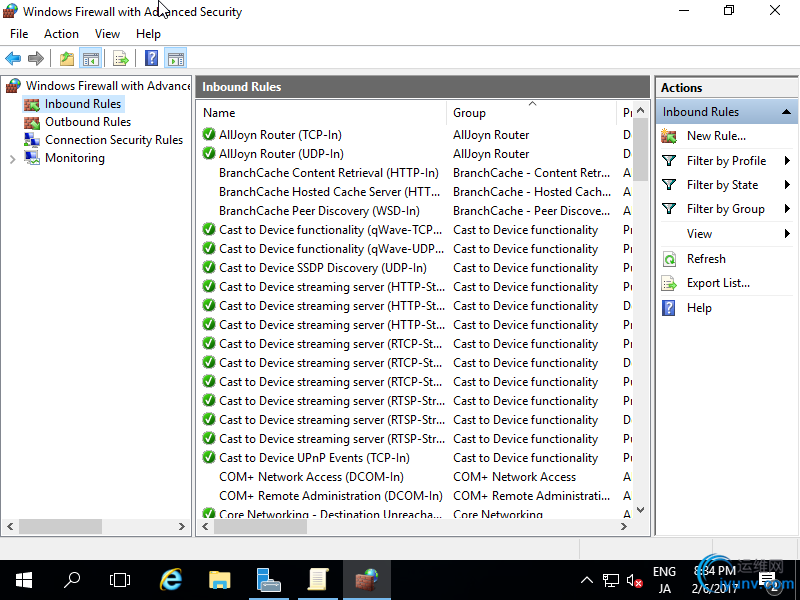This screenshot has width=800, height=600.
Task: Toggle the Show/Hide Console Tree icon
Action: pos(91,58)
